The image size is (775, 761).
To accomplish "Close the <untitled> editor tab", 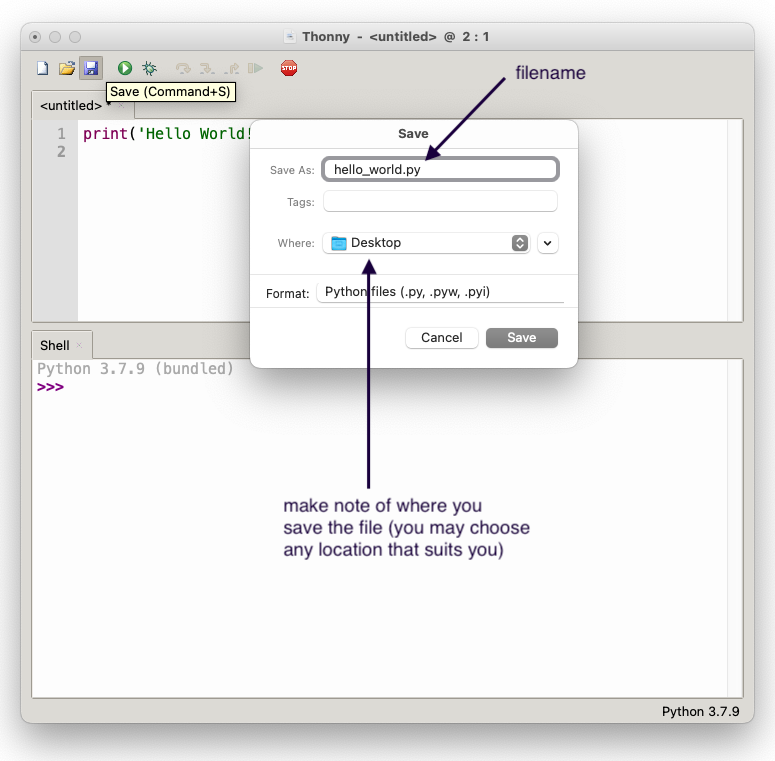I will 121,106.
